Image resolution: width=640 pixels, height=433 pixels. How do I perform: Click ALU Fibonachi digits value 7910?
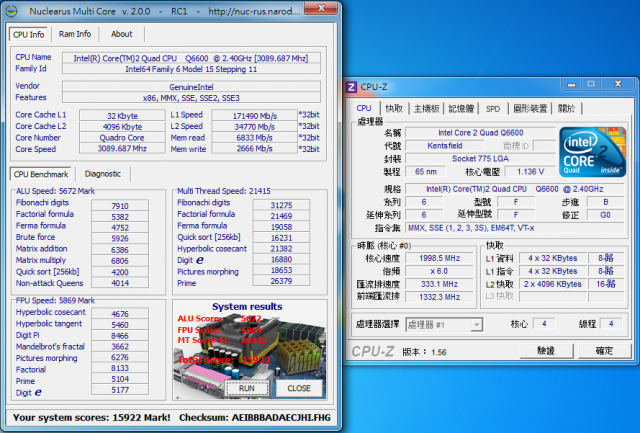coord(120,206)
